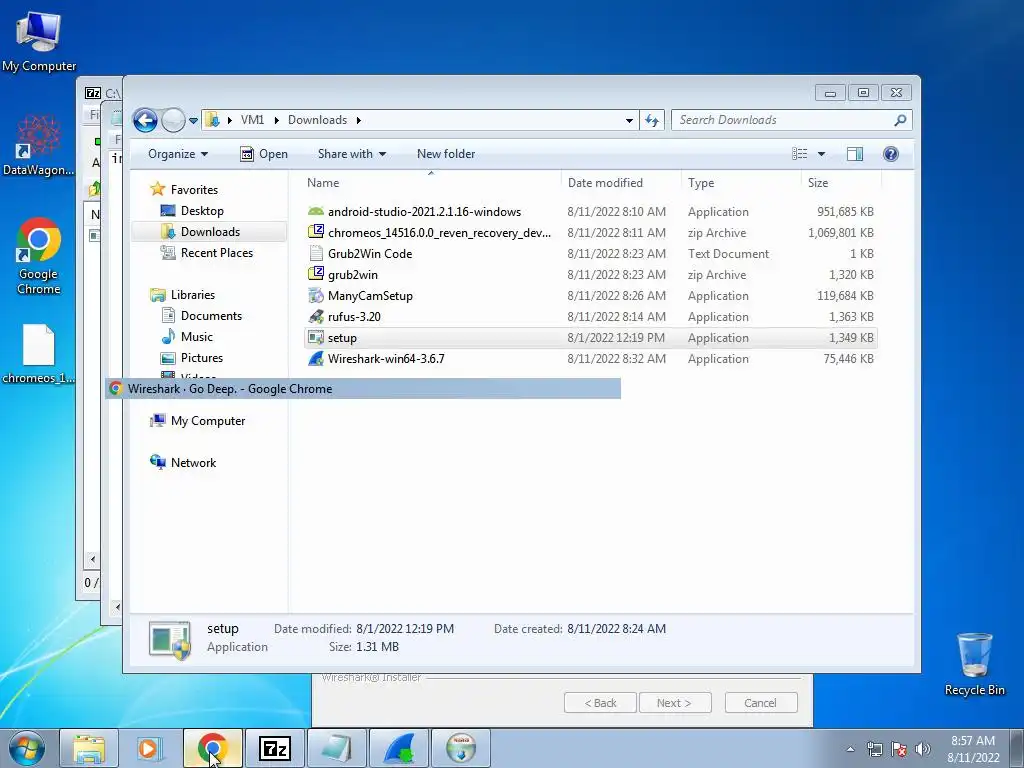Open the Organize menu

pos(178,154)
